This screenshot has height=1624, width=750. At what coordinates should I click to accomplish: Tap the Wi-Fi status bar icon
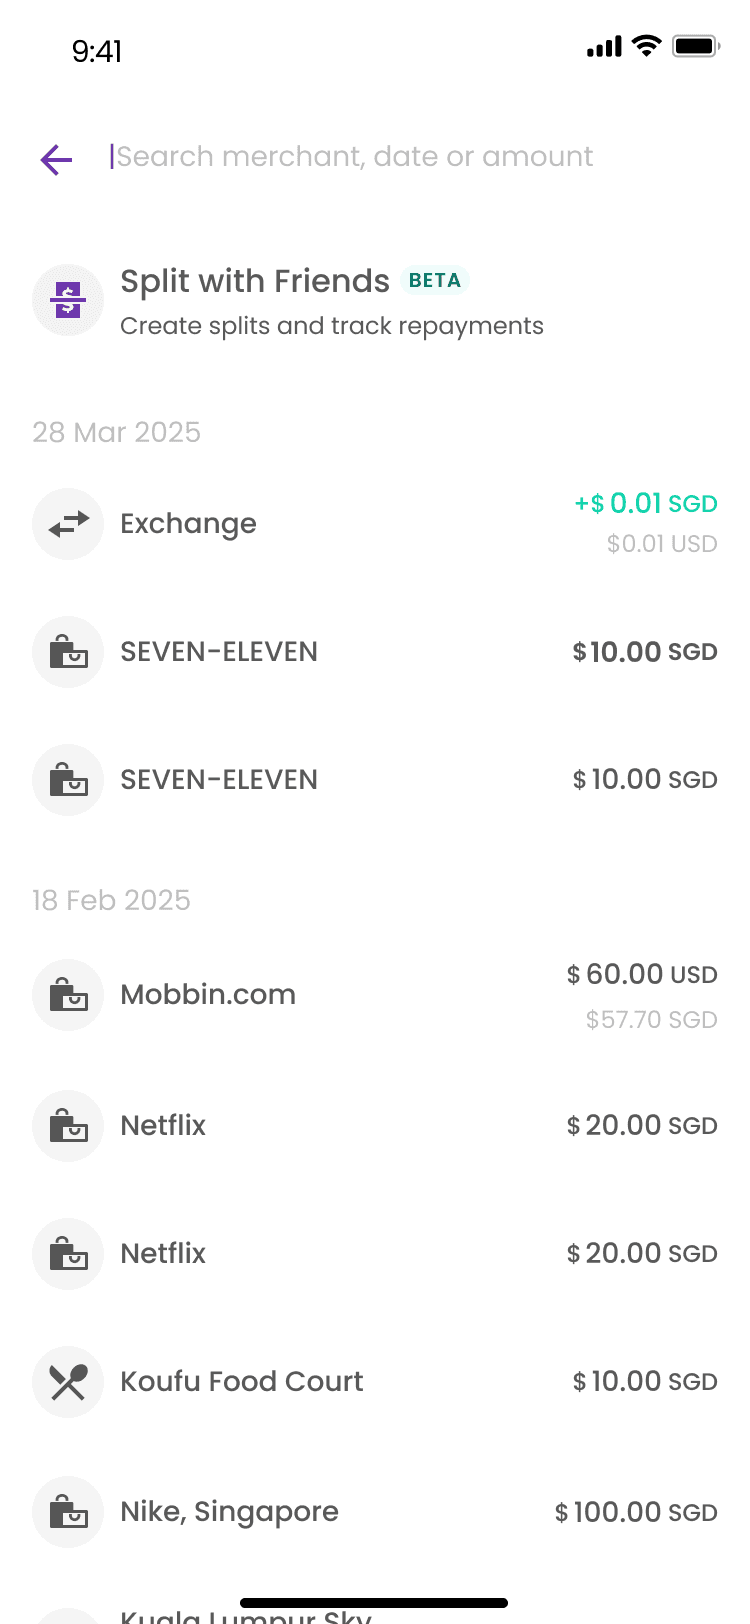click(647, 46)
